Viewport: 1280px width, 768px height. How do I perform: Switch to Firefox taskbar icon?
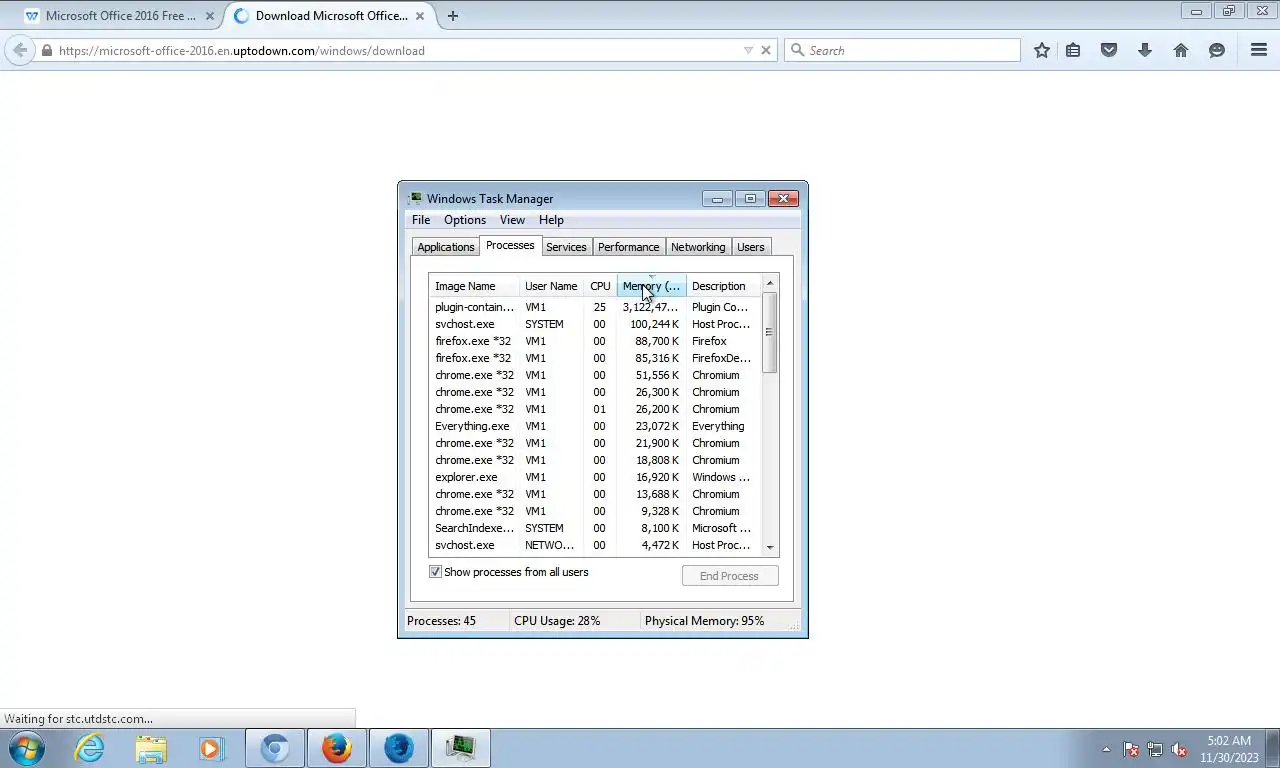click(x=337, y=748)
